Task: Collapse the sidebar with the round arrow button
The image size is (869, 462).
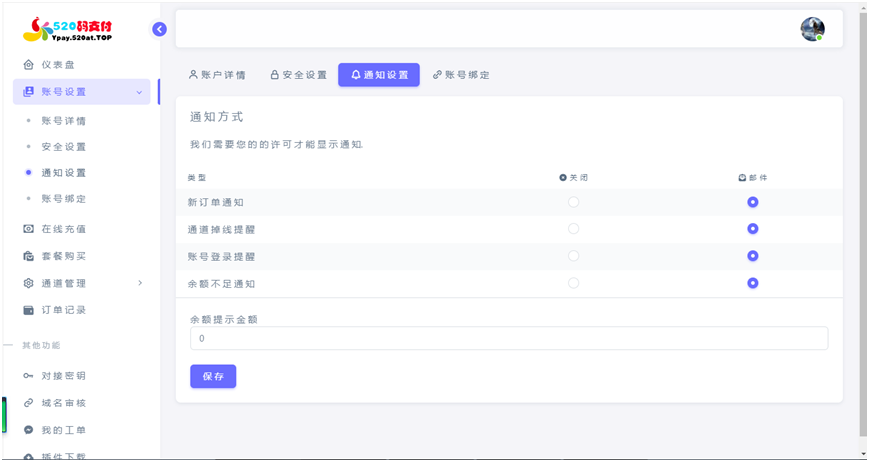Action: [x=160, y=29]
